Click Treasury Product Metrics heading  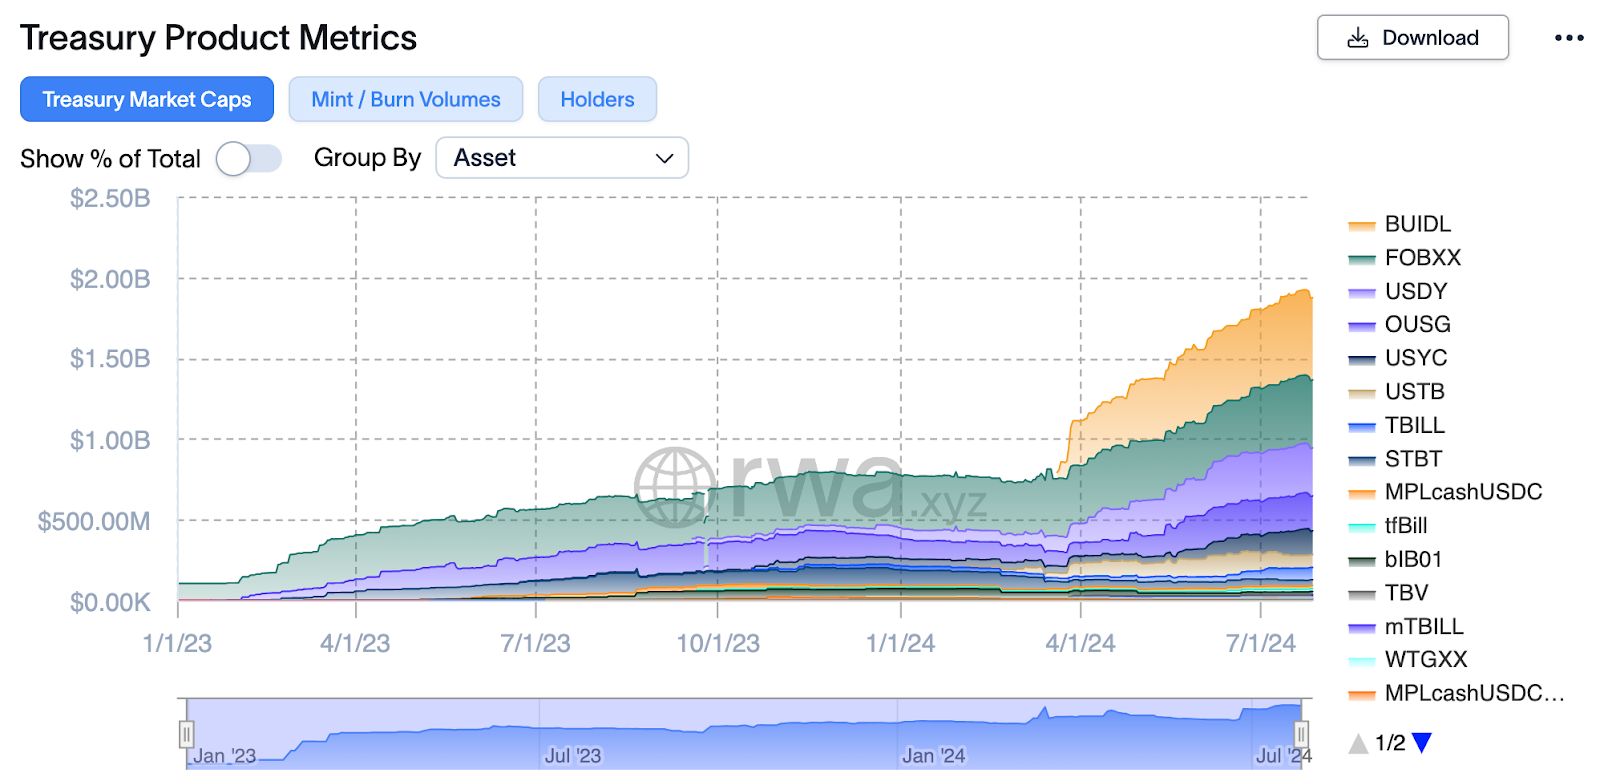pyautogui.click(x=218, y=38)
